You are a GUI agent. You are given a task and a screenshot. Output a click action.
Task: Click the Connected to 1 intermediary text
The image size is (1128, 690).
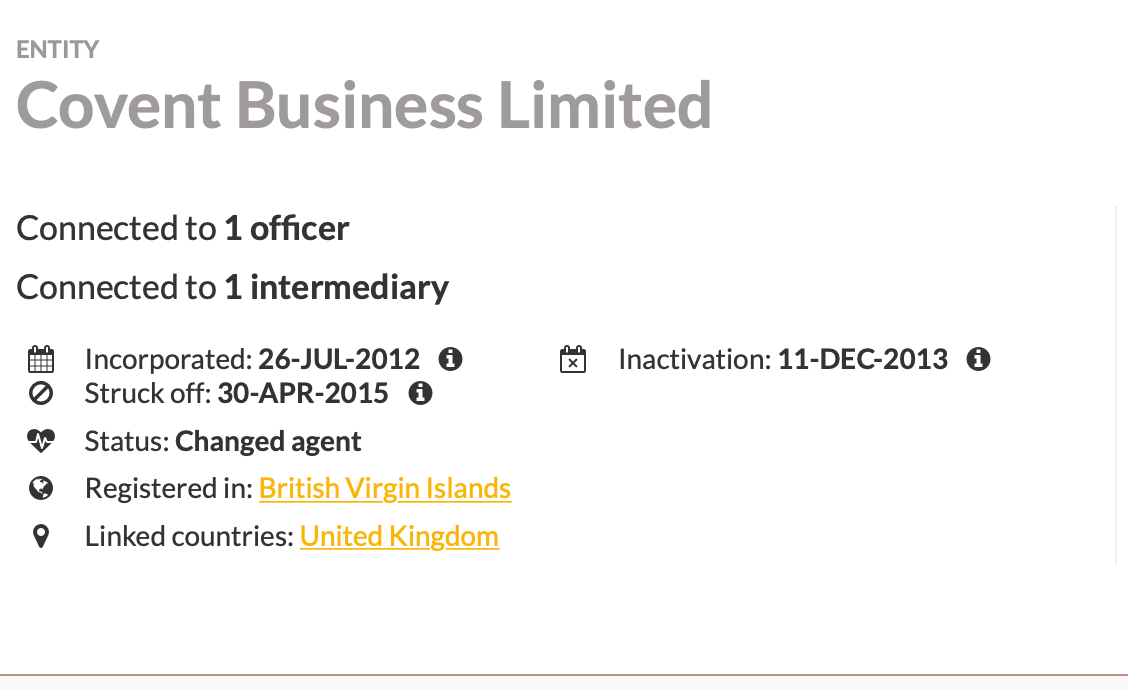click(233, 287)
